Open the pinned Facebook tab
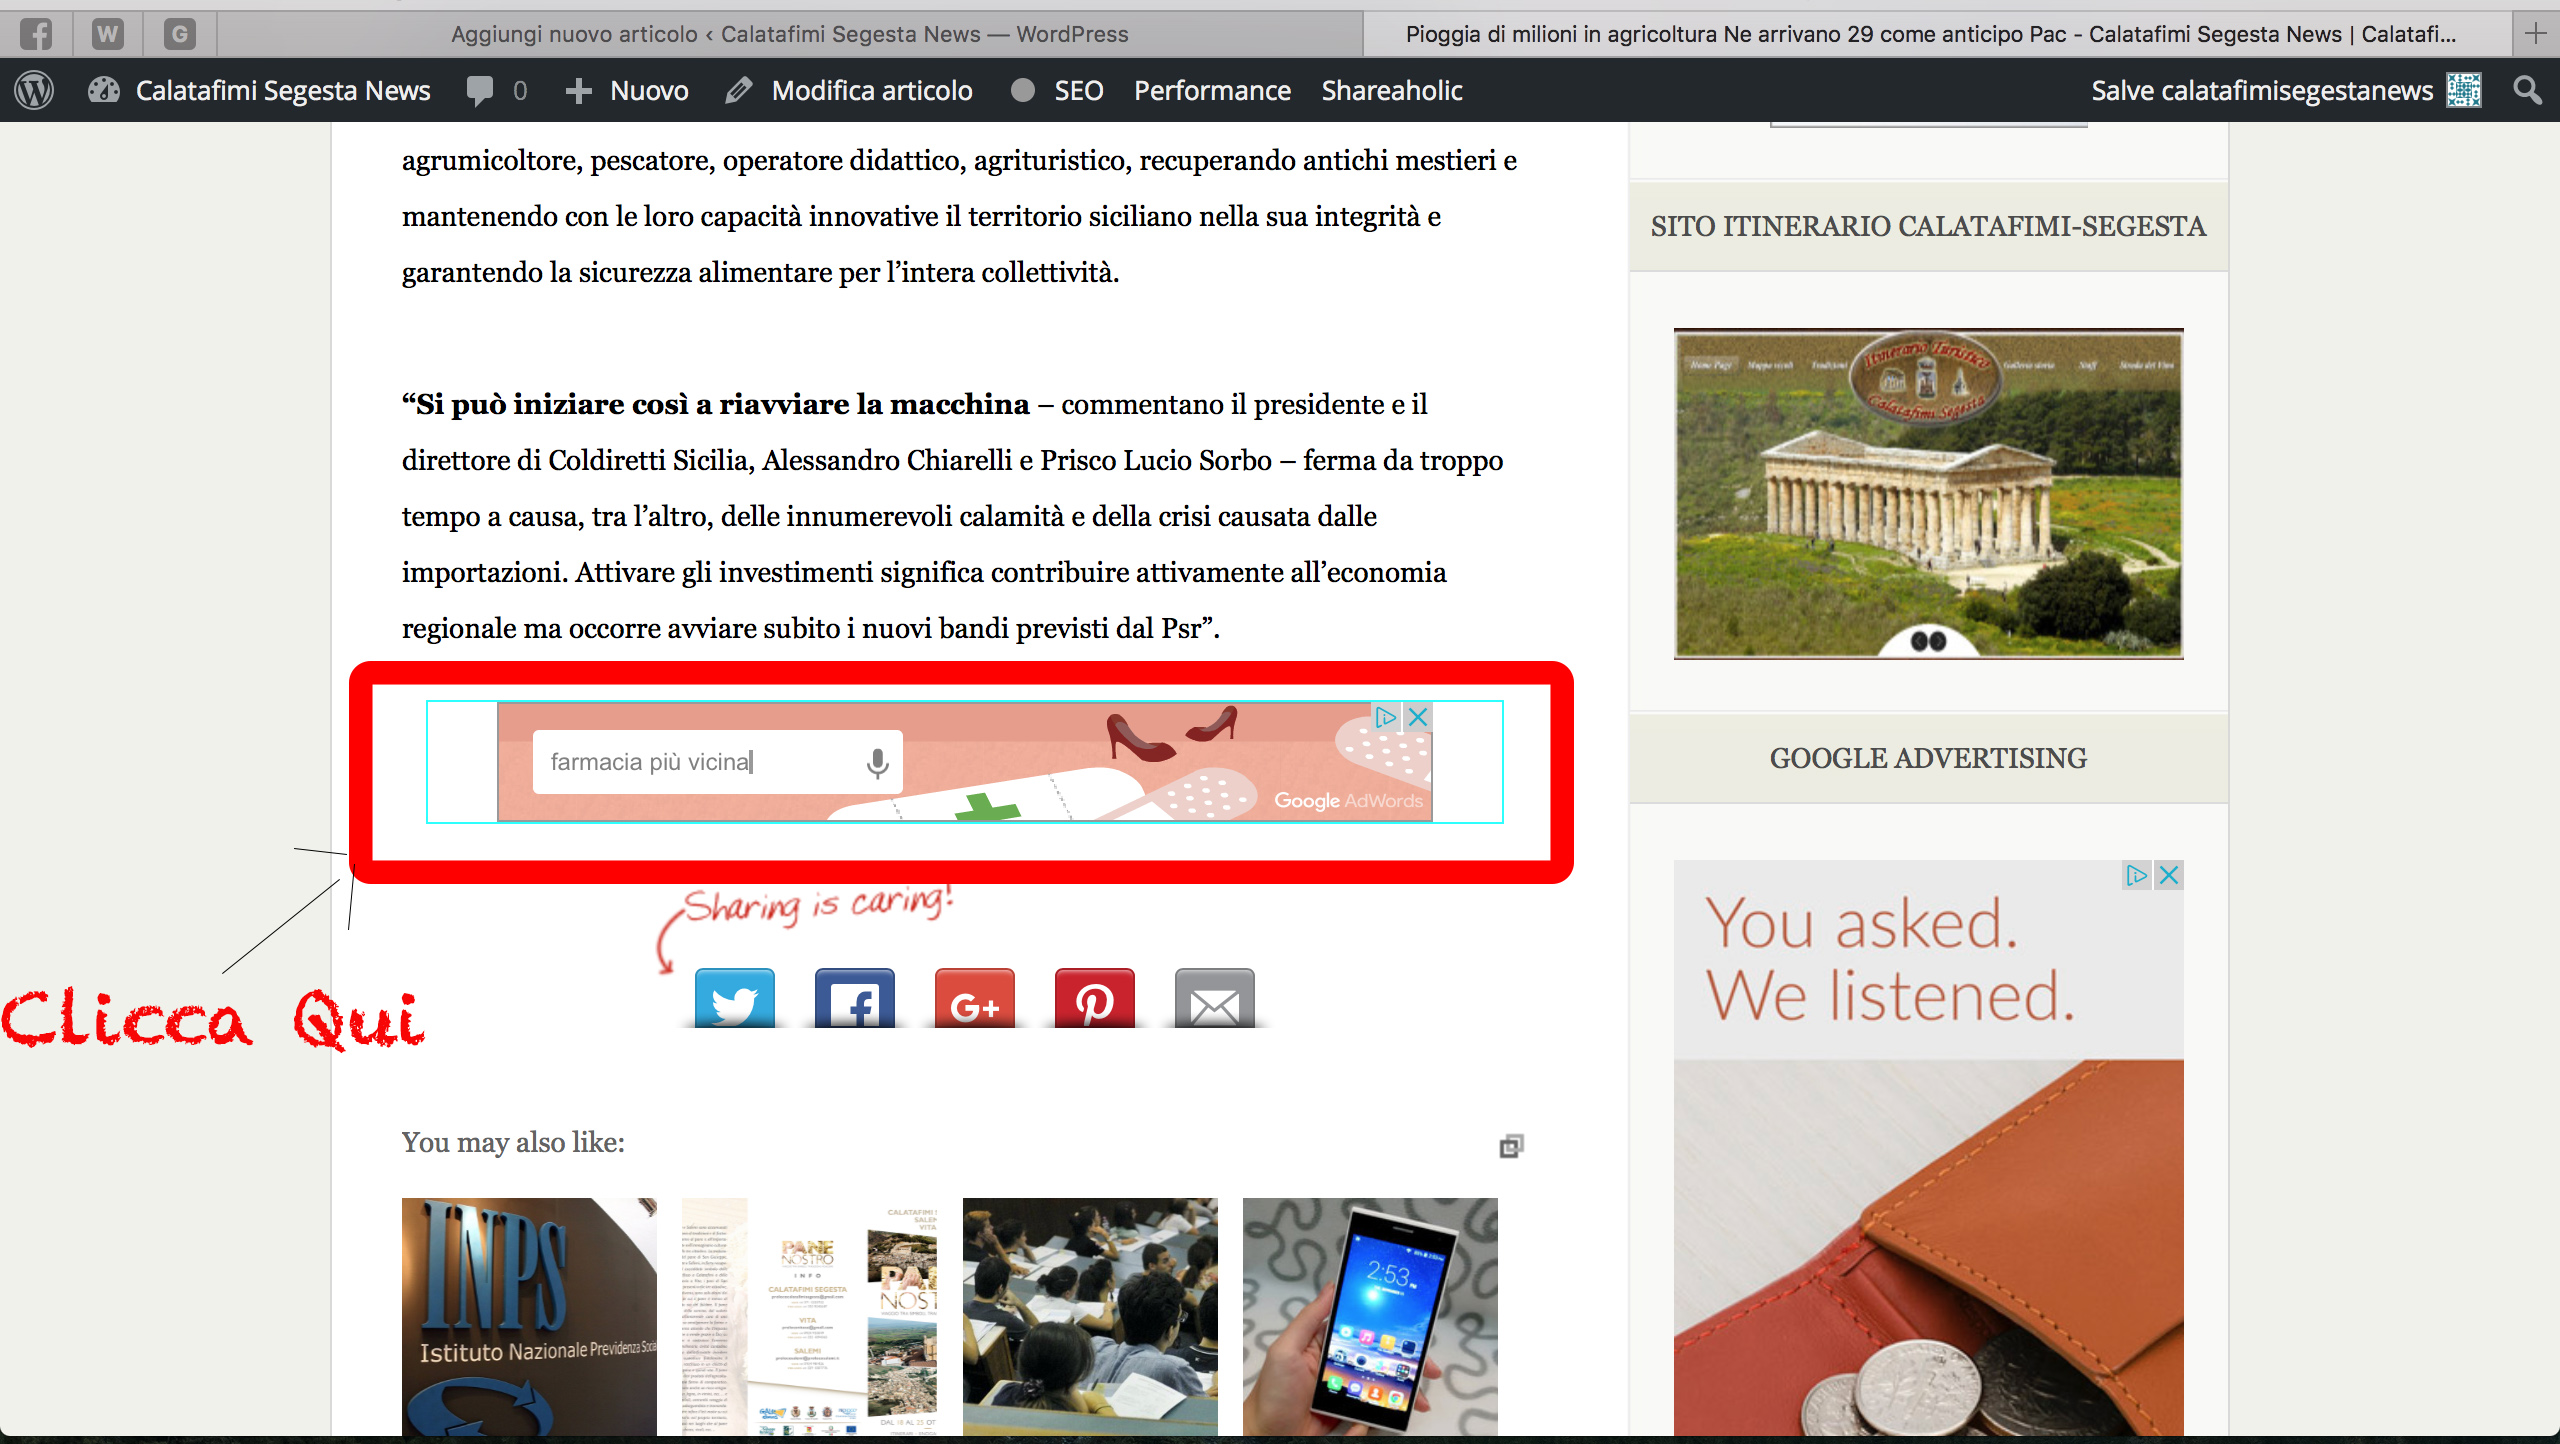Viewport: 2560px width, 1444px height. [36, 34]
